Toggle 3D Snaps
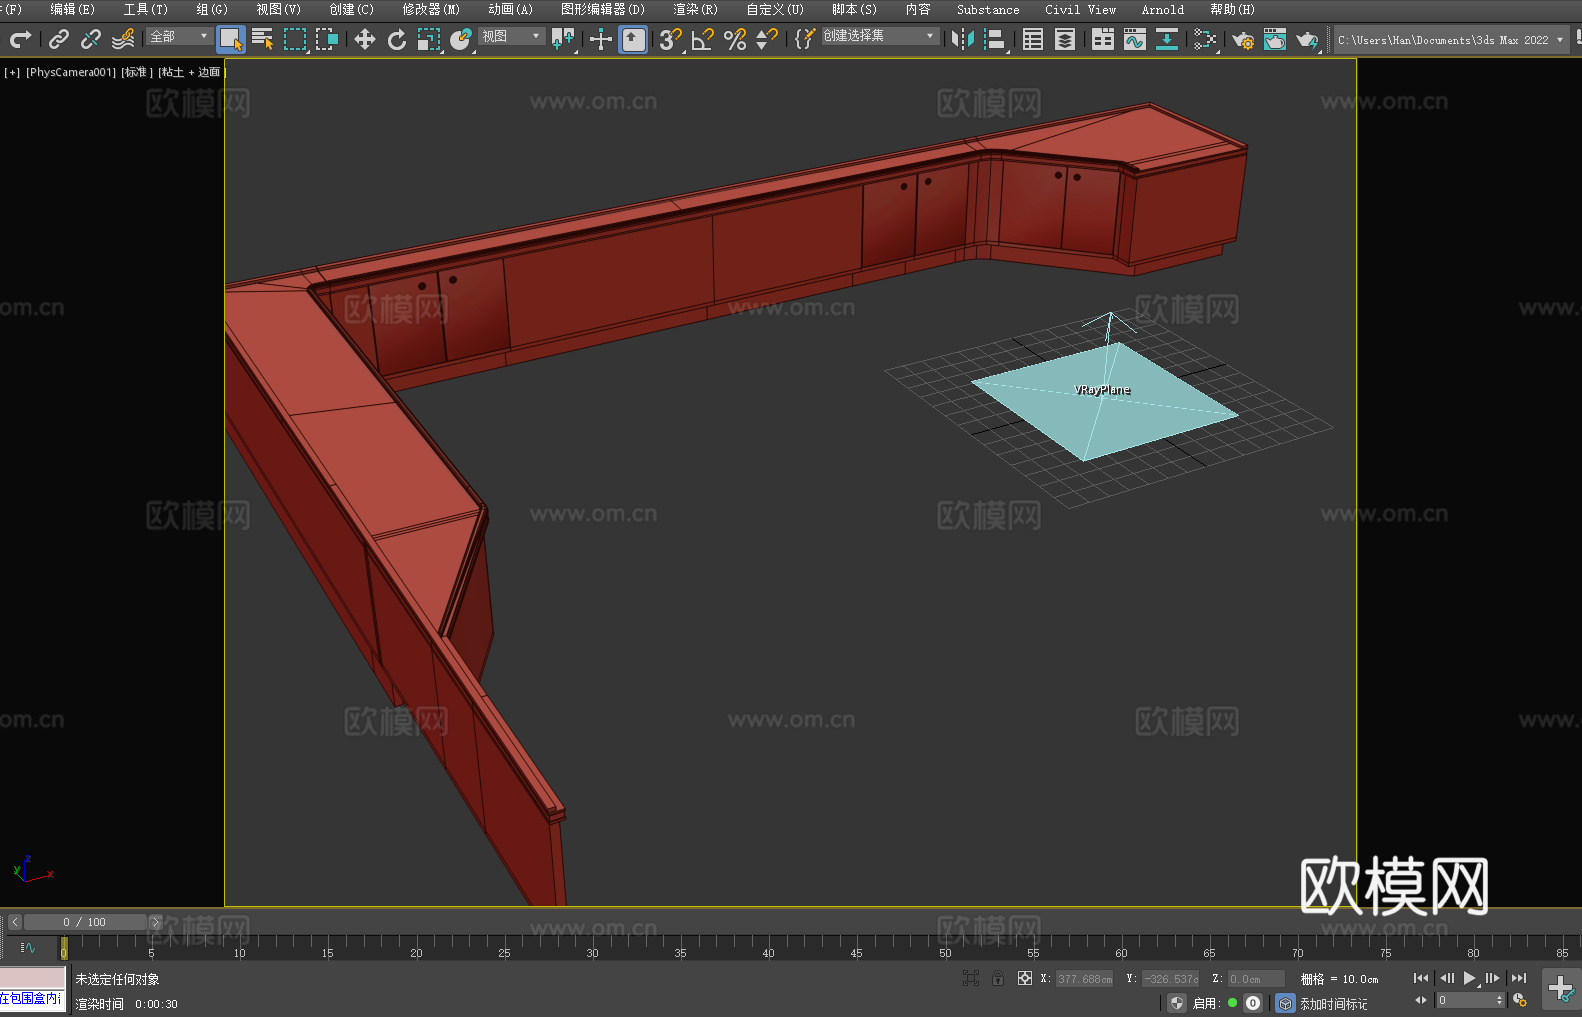Screen dimensions: 1582x1017 click(x=670, y=39)
